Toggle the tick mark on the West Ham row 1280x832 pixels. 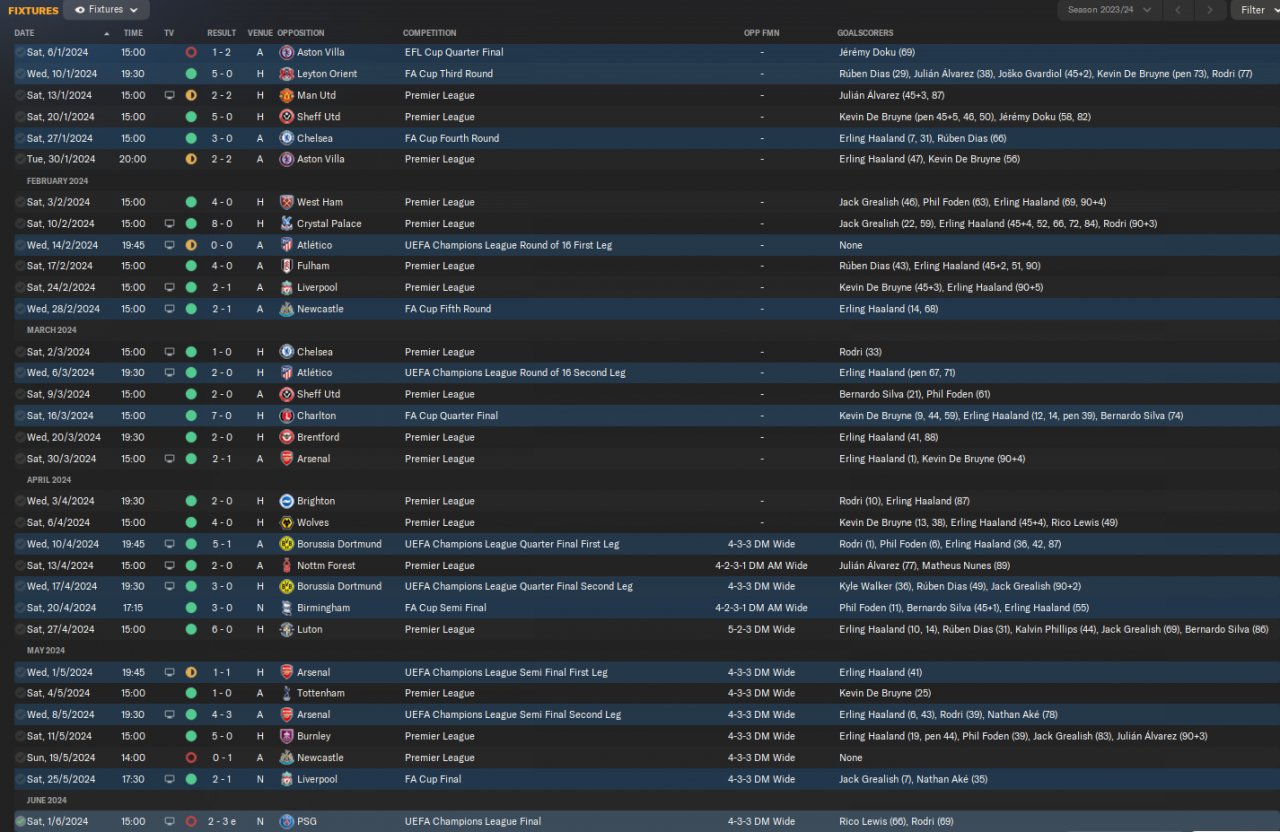[x=20, y=202]
